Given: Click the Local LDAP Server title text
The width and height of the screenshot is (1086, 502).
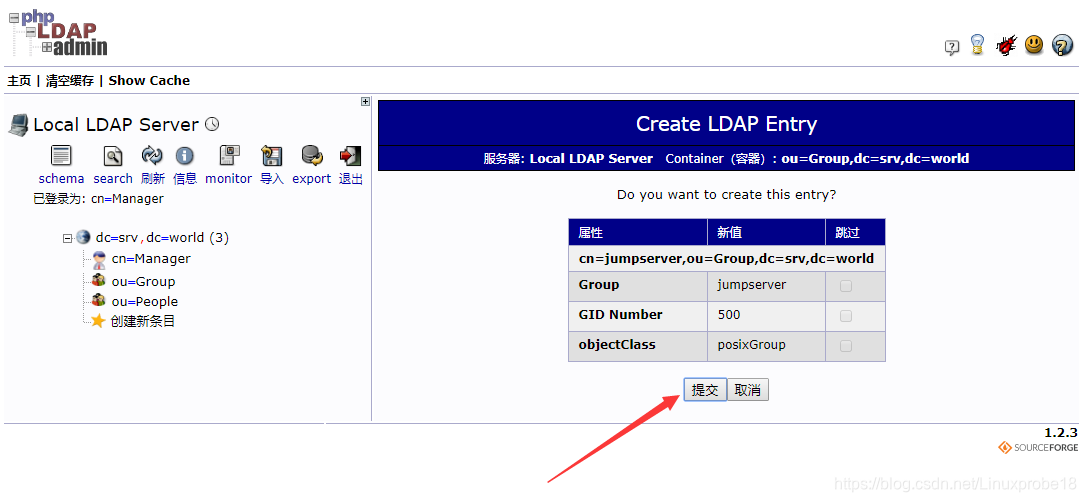Looking at the screenshot, I should coord(116,125).
